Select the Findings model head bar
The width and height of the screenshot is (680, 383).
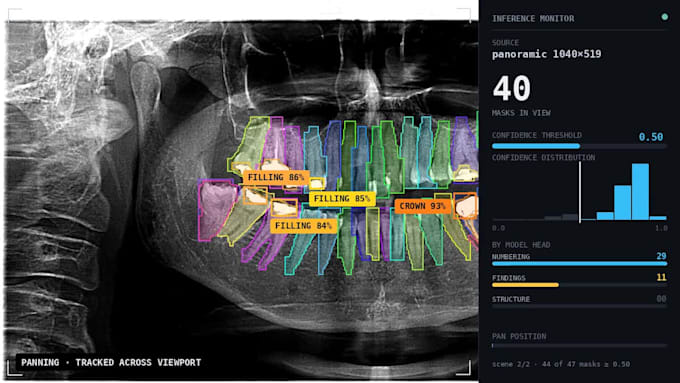pyautogui.click(x=579, y=285)
